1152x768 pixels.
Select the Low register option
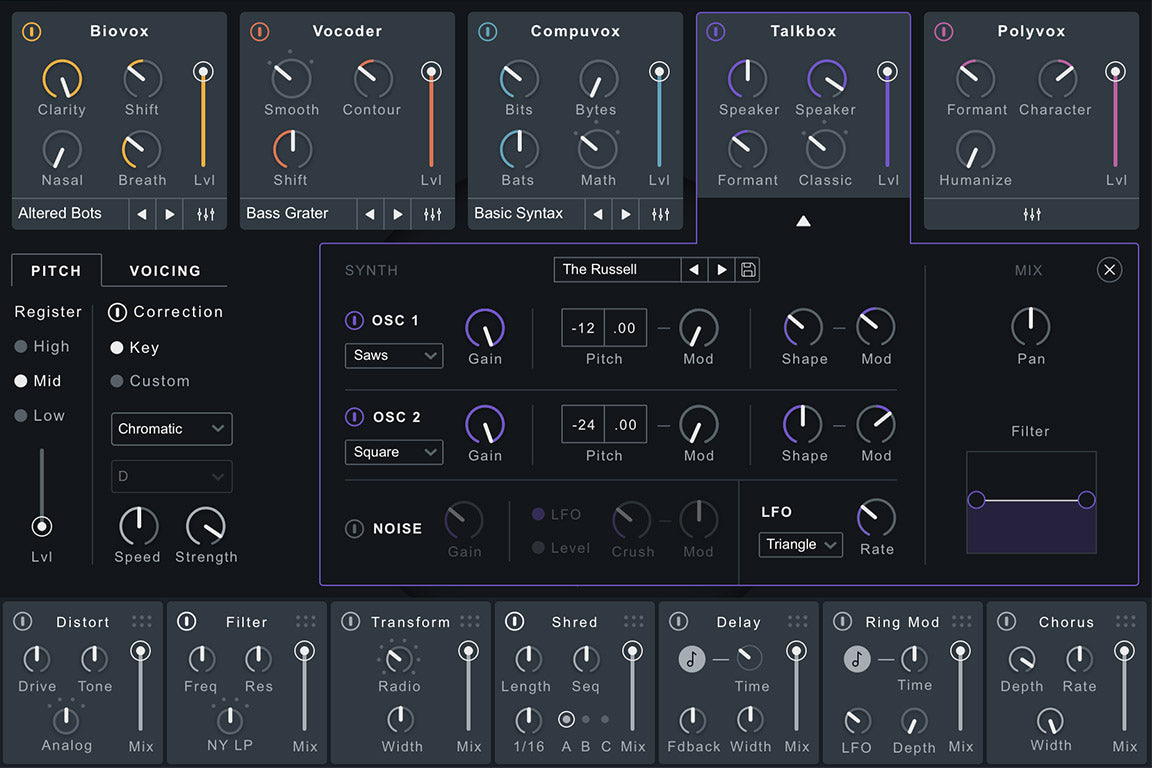tap(40, 415)
